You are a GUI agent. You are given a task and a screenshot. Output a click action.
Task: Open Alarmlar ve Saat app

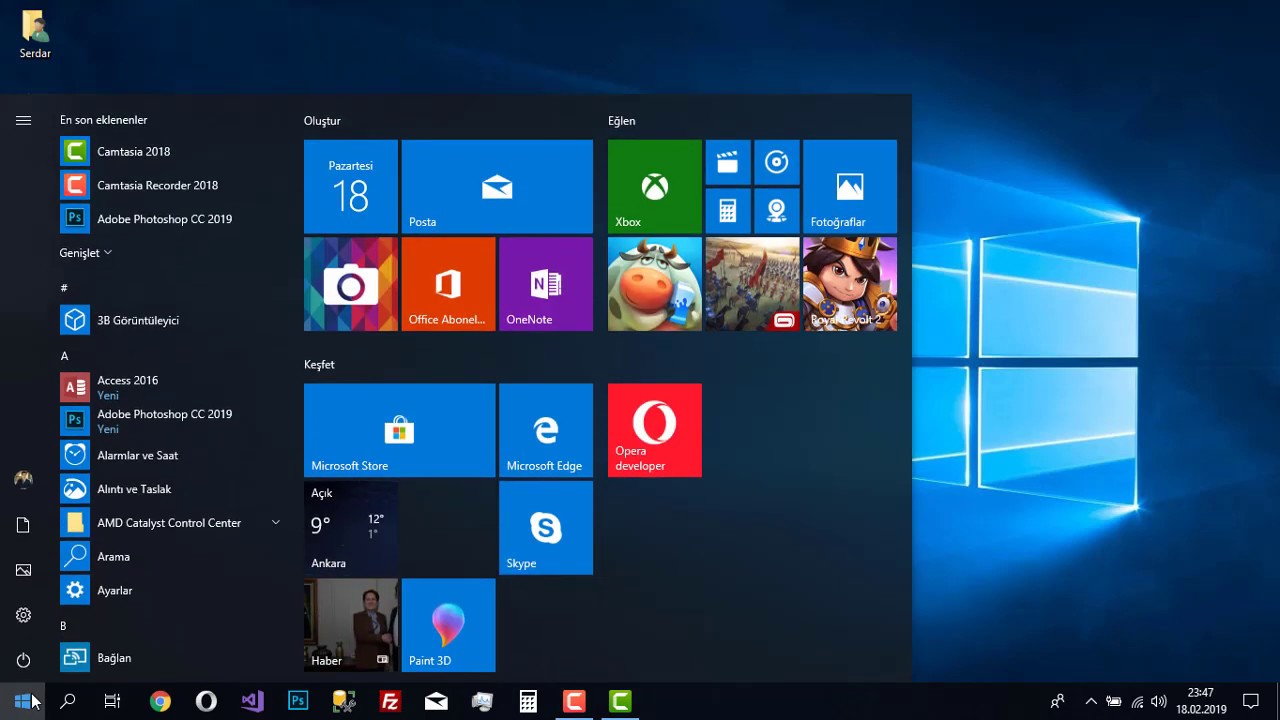click(x=170, y=455)
